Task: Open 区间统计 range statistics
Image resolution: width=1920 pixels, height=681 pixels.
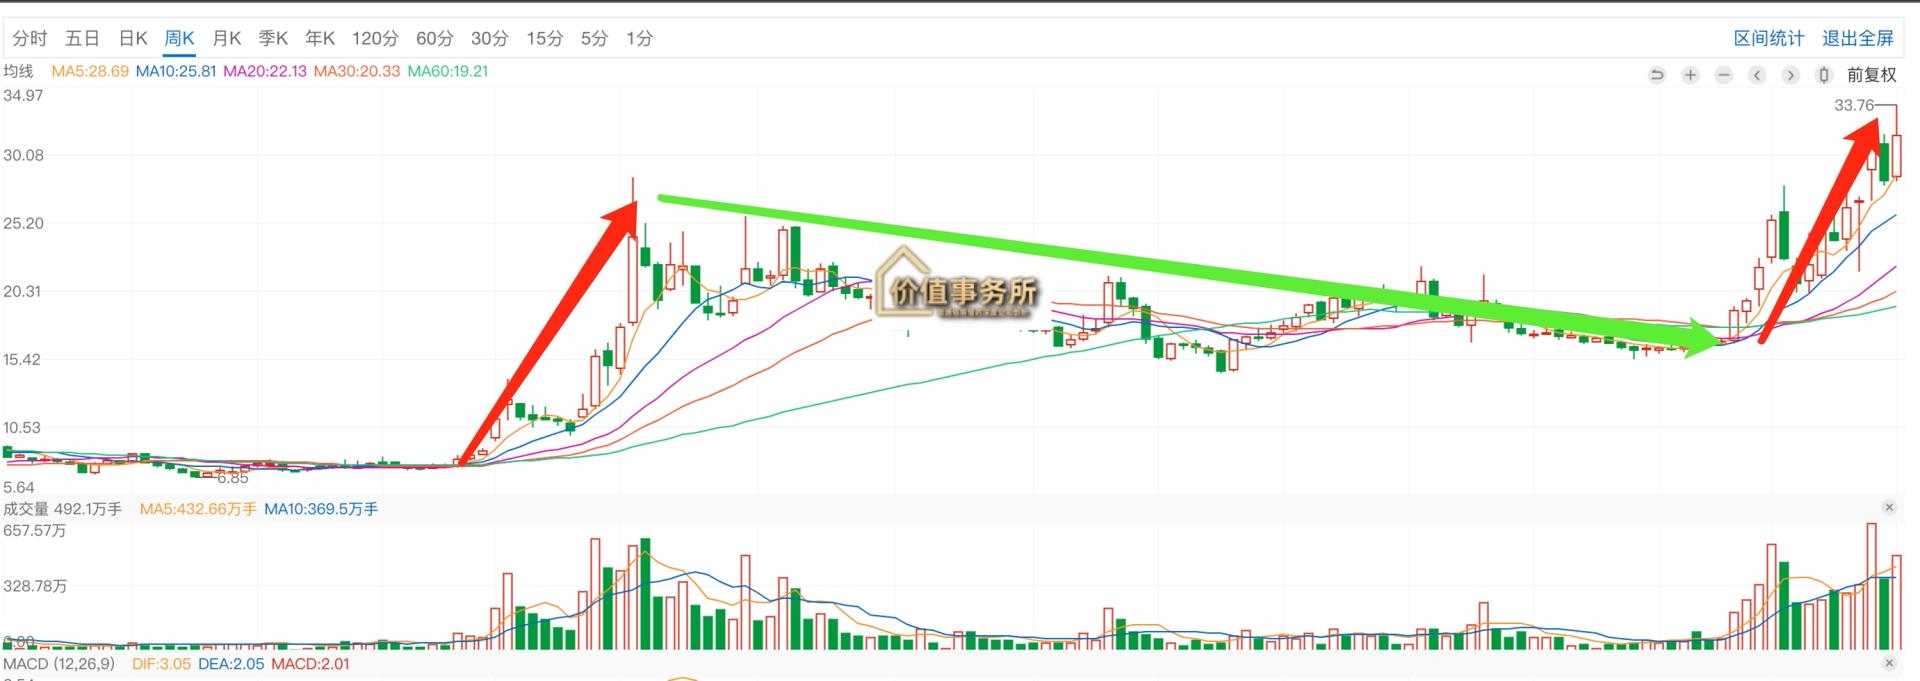Action: (1769, 38)
